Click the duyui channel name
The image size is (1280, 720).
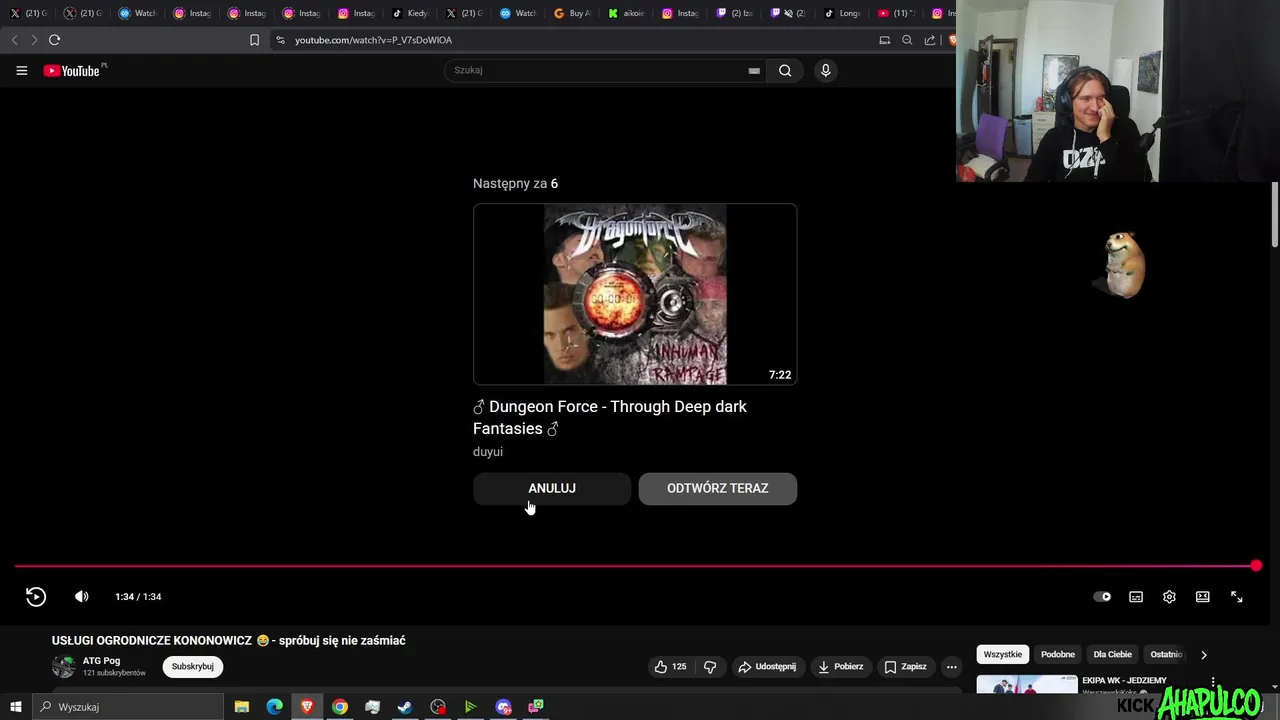[x=488, y=452]
